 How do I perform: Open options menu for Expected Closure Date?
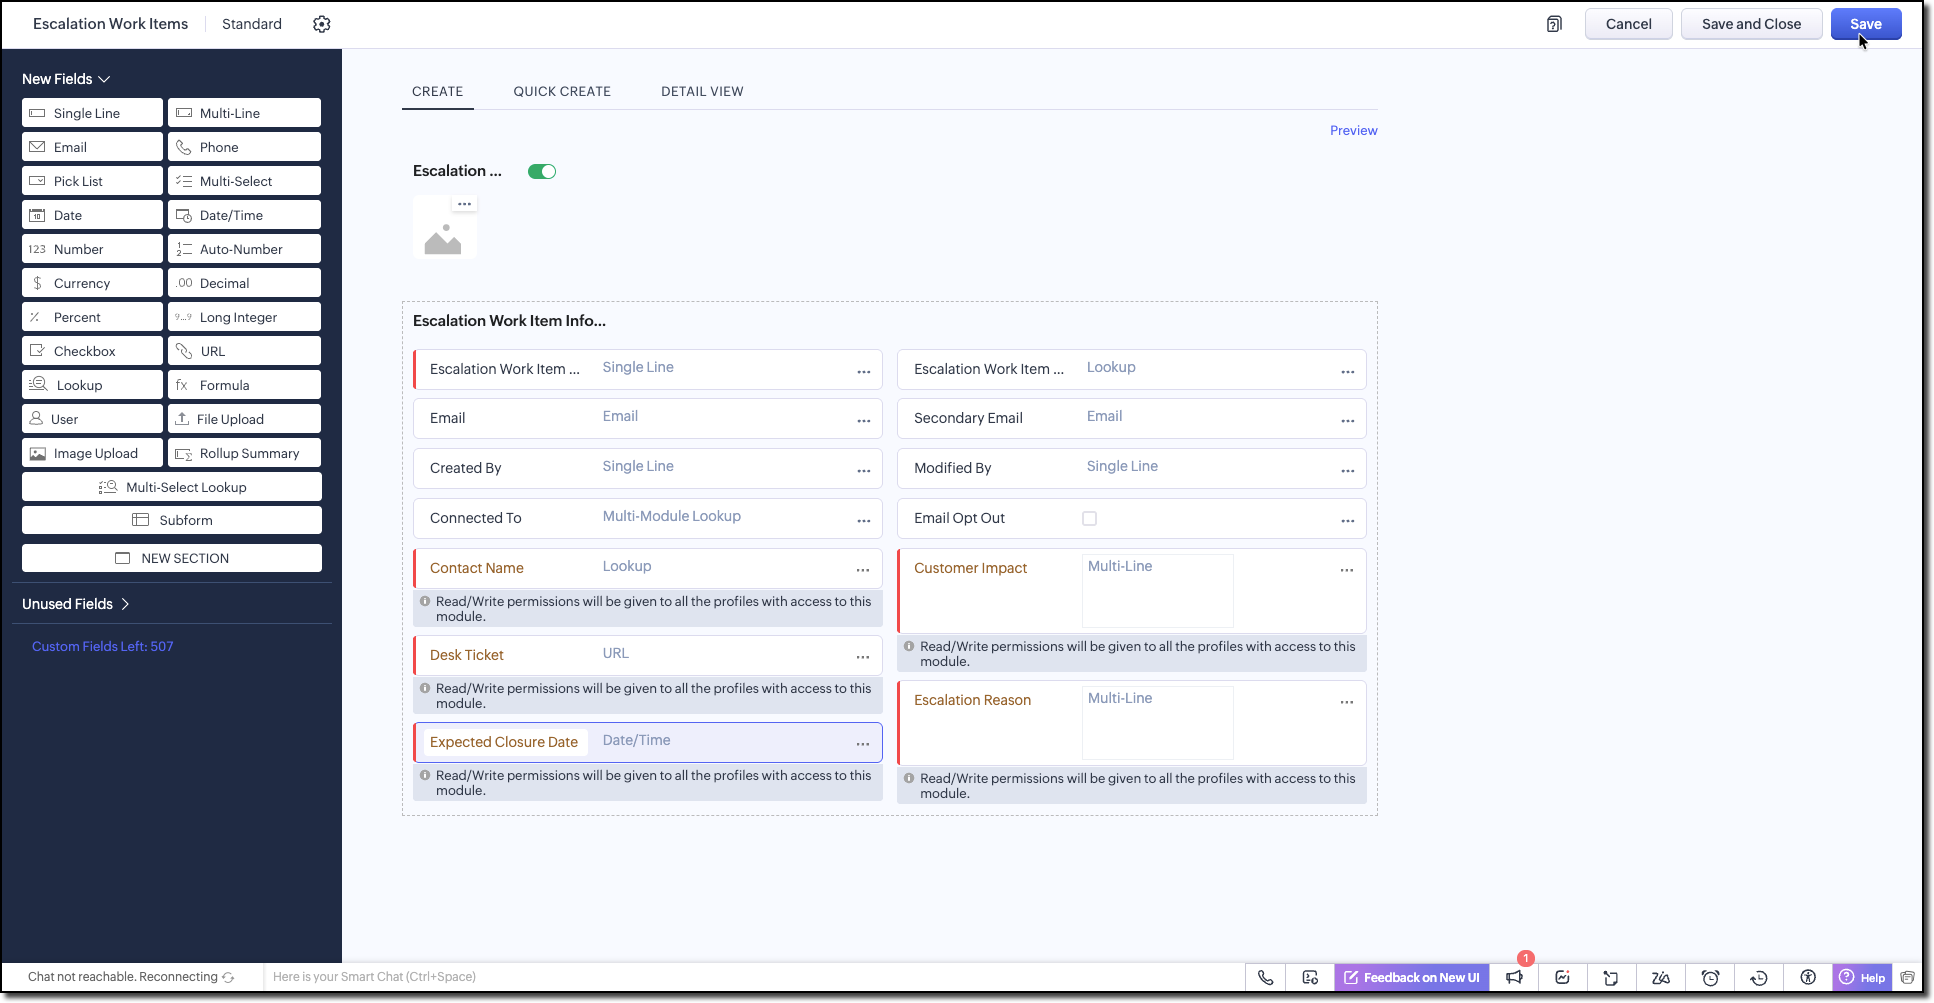point(862,744)
